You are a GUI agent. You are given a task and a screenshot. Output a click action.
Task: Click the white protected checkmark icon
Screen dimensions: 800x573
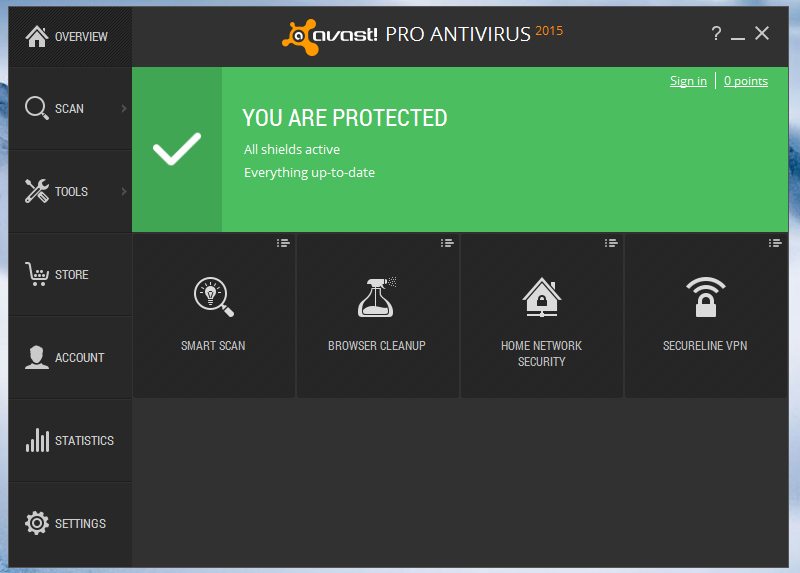coord(177,148)
